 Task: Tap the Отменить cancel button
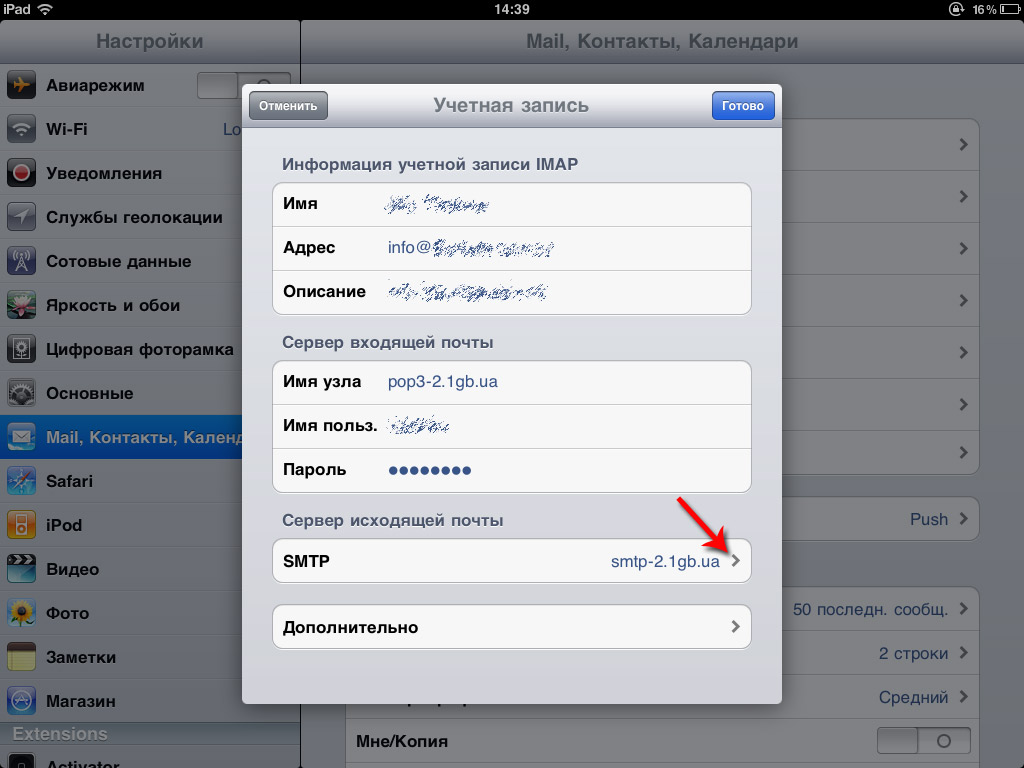(x=288, y=106)
